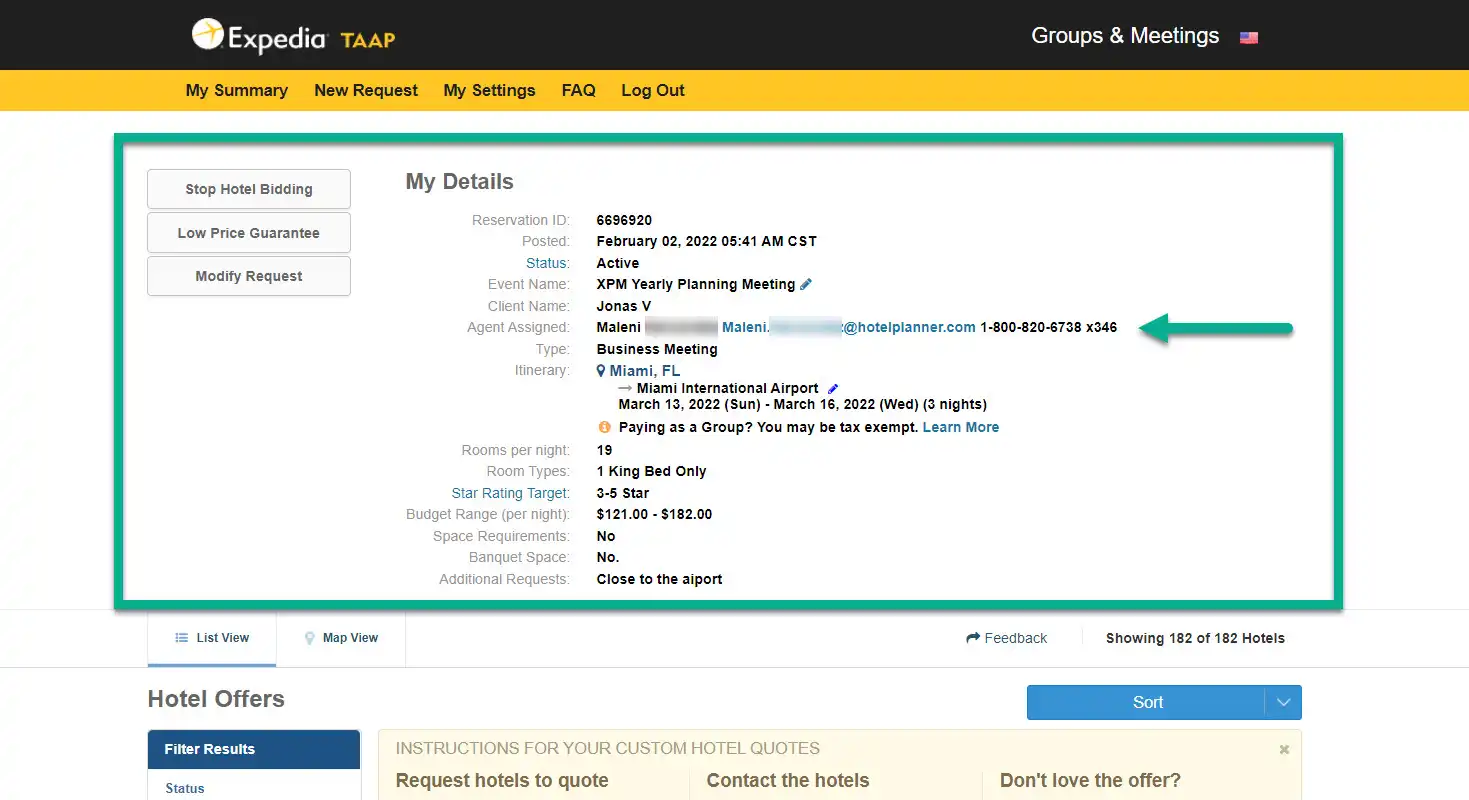Expand the Sort dropdown arrow
This screenshot has height=800, width=1469.
pyautogui.click(x=1284, y=702)
